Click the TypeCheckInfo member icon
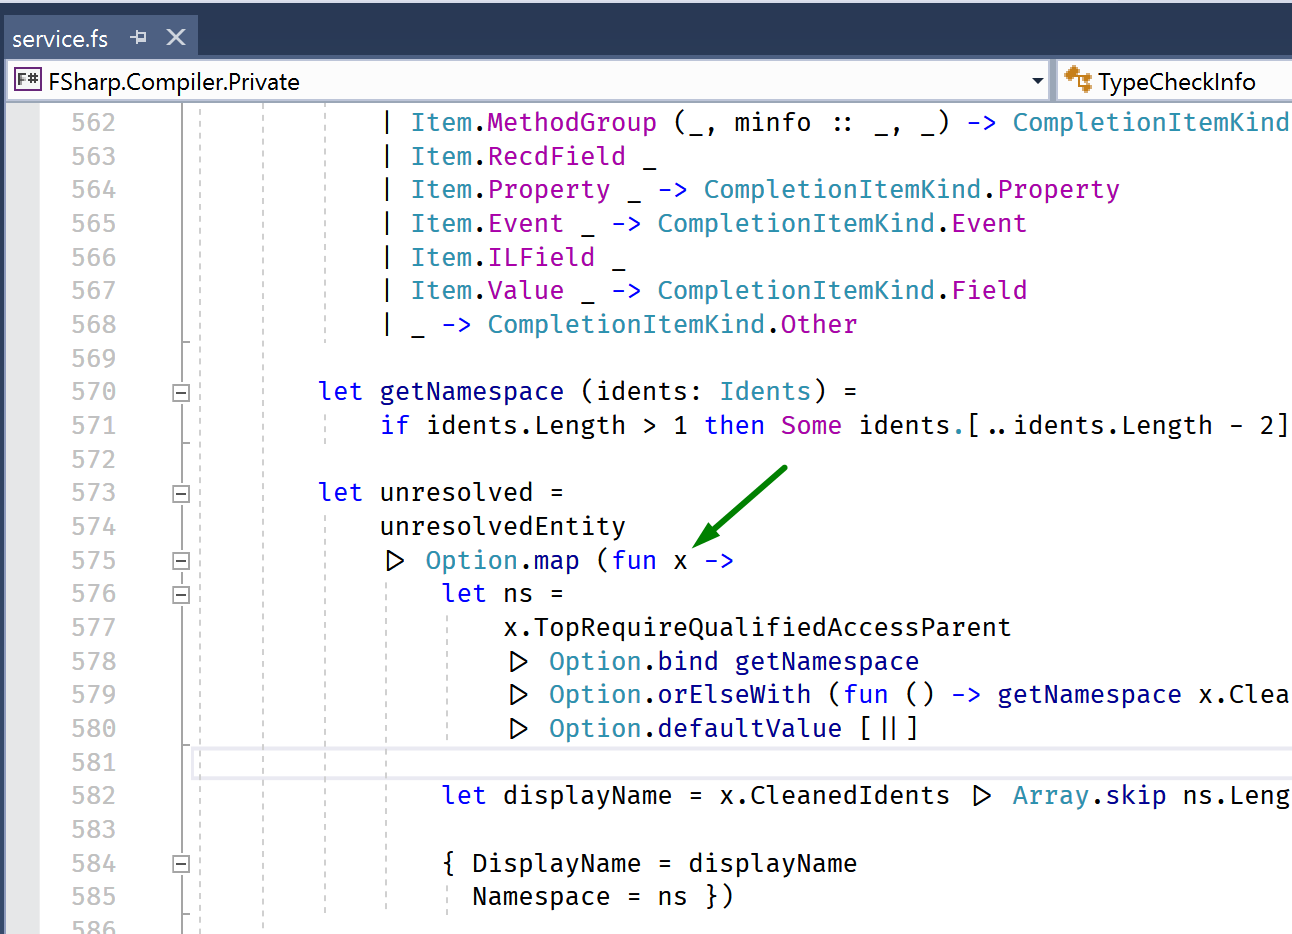The width and height of the screenshot is (1292, 934). [x=1080, y=80]
